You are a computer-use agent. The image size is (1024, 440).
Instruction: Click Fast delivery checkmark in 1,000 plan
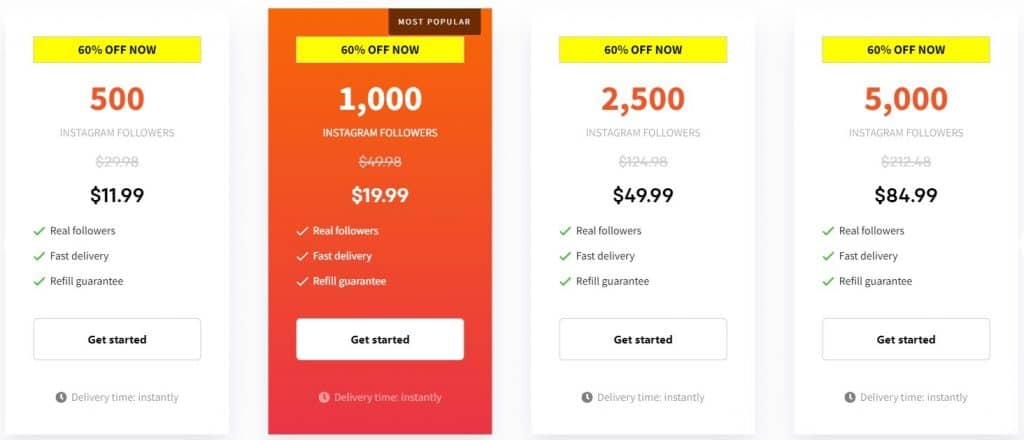(303, 256)
